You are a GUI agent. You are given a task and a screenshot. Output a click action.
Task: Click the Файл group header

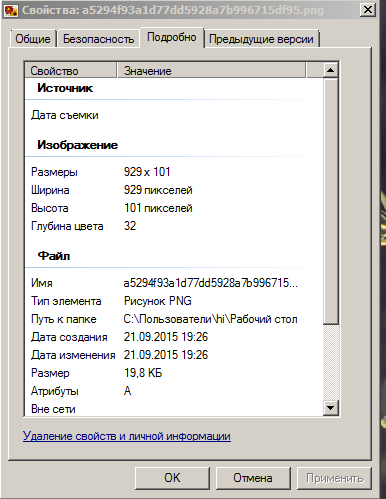[54, 256]
